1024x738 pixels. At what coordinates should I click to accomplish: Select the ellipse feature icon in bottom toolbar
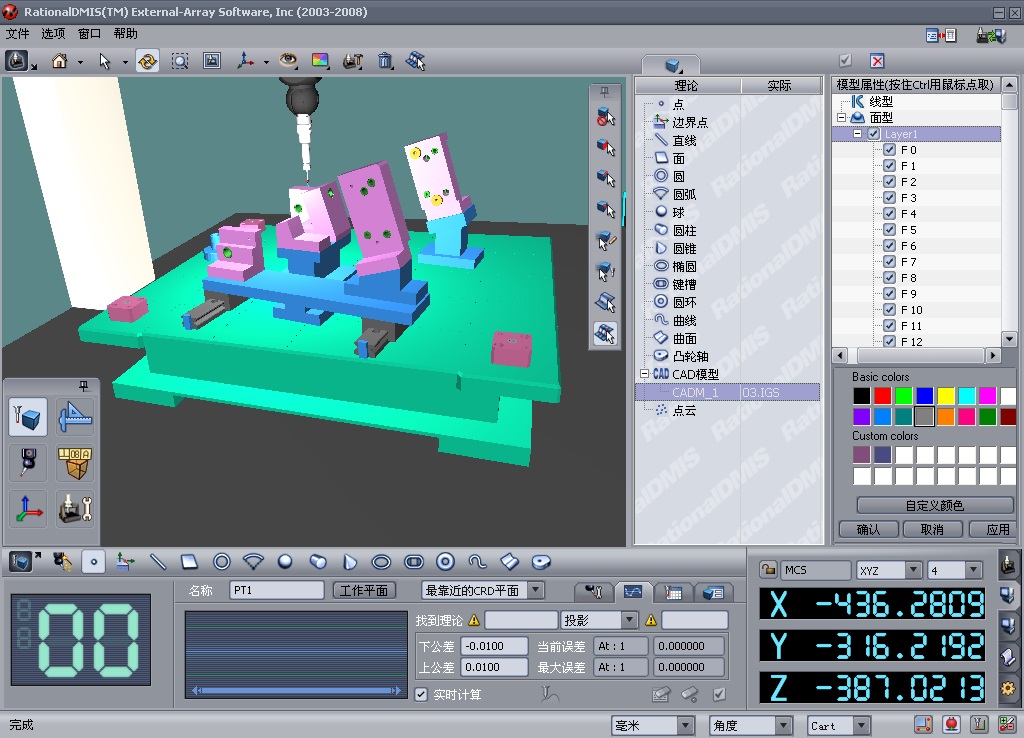[x=381, y=562]
